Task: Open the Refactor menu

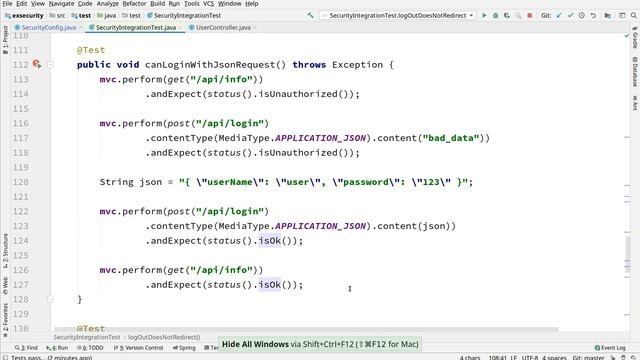Action: (134, 4)
